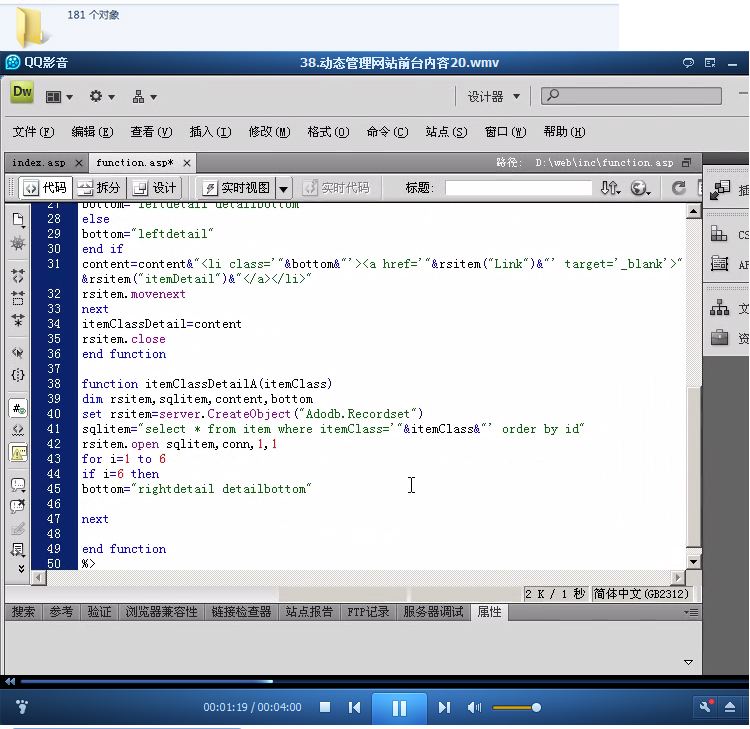The image size is (750, 729).
Task: Open the layout dropdown icon
Action: tap(58, 97)
